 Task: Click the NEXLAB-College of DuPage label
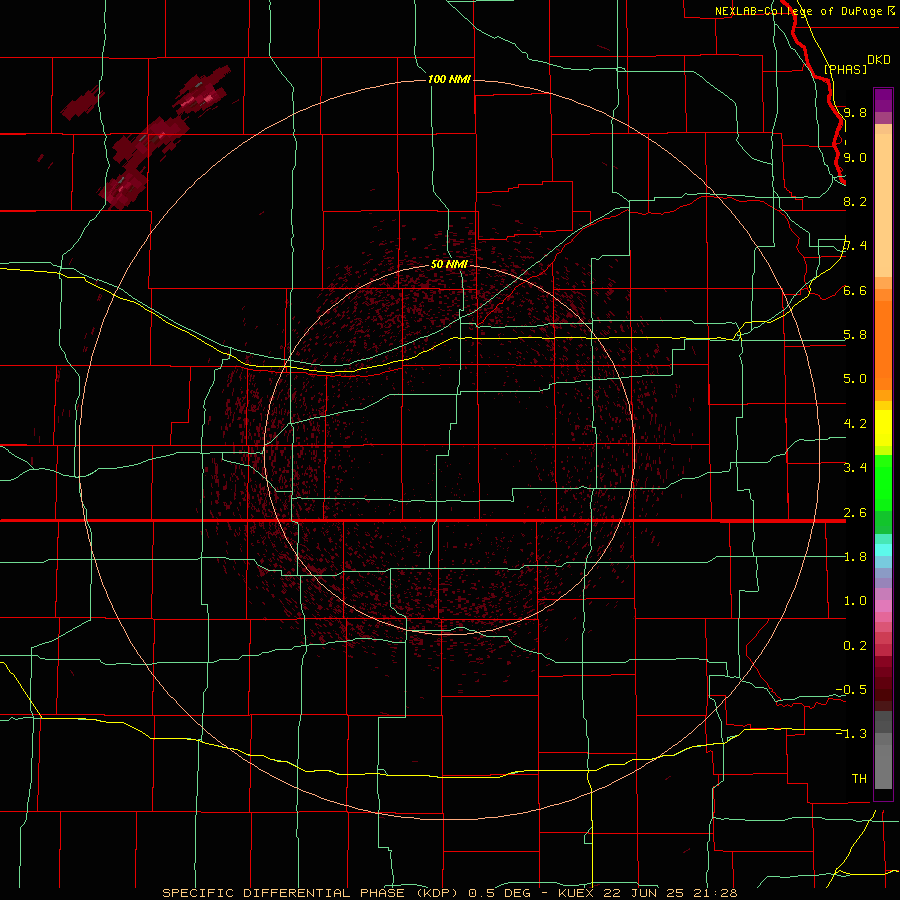[800, 11]
